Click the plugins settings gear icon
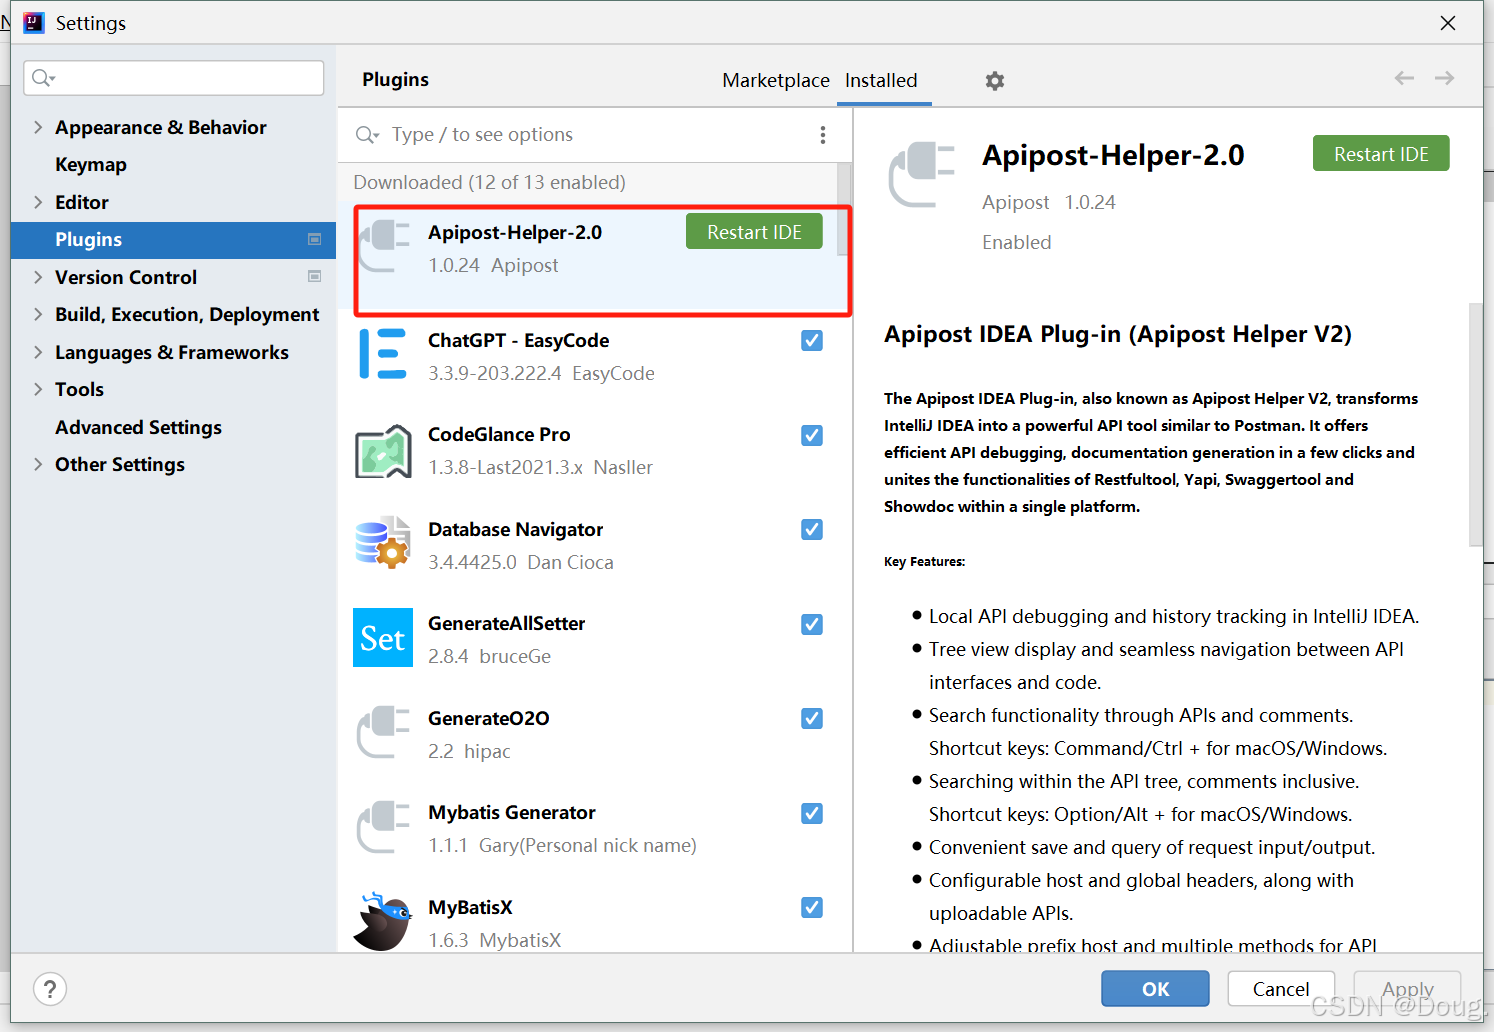This screenshot has height=1032, width=1494. click(x=994, y=81)
